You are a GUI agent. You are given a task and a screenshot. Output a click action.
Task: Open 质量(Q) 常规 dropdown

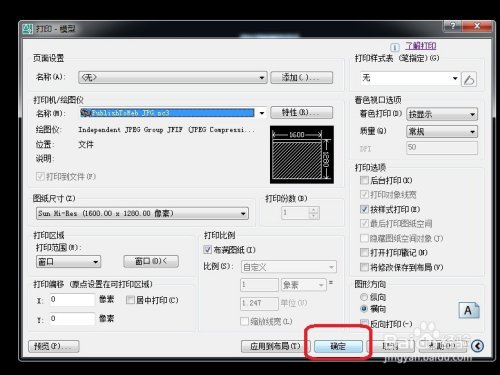pos(442,132)
